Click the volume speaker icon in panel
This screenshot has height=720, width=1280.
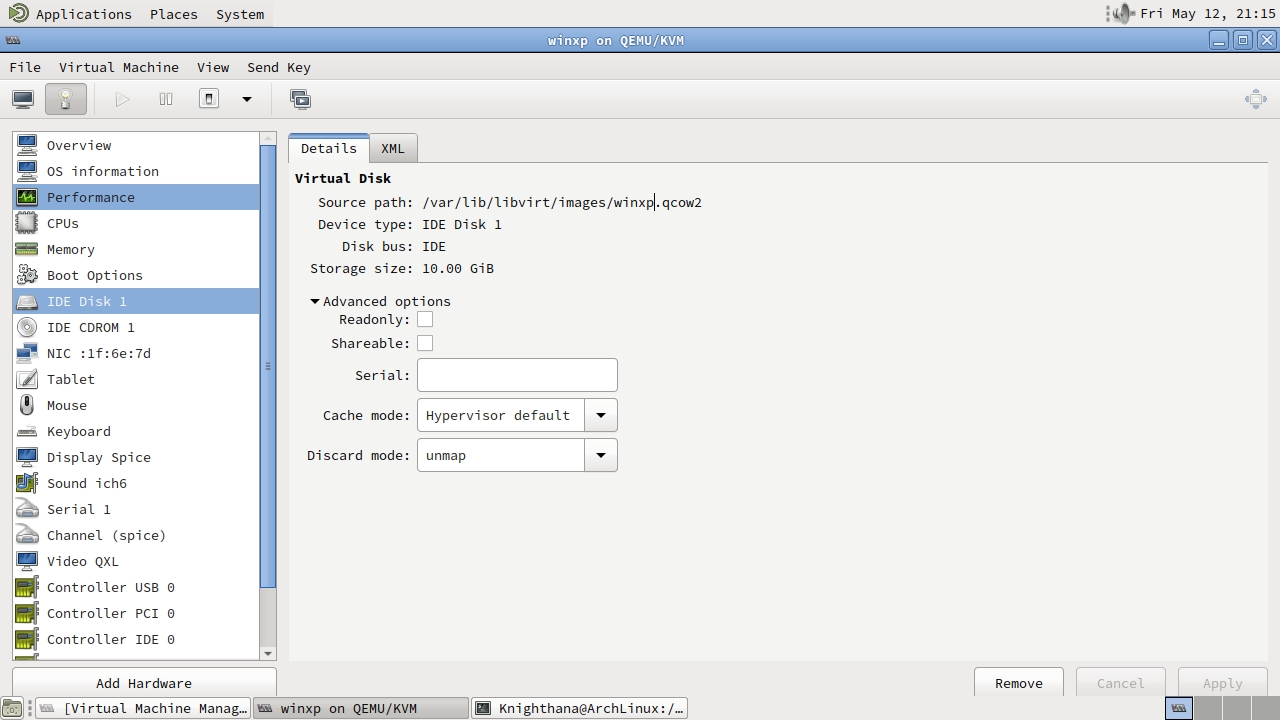(x=1122, y=14)
